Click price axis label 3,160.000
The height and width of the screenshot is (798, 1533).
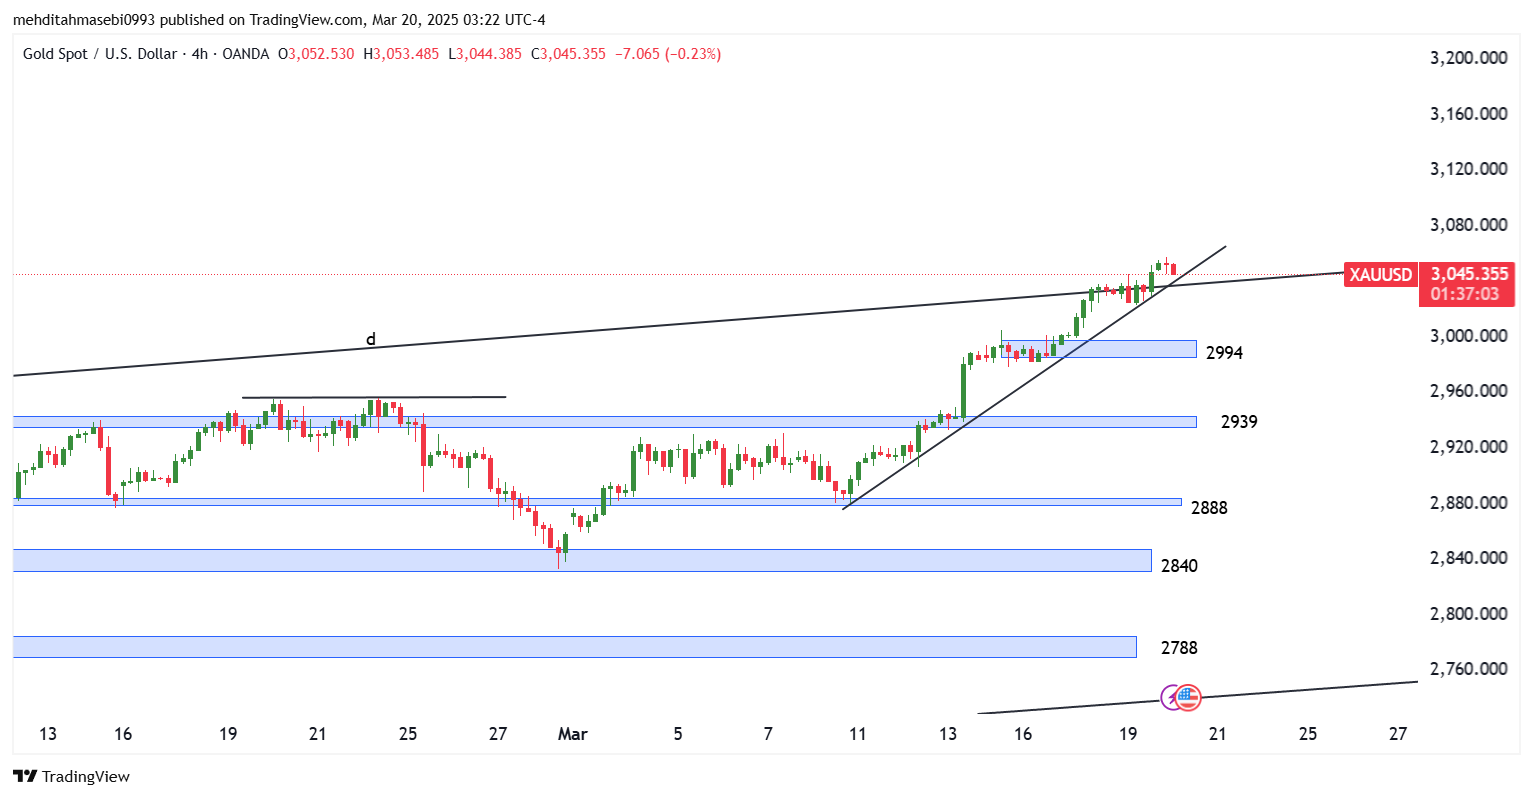pyautogui.click(x=1469, y=114)
